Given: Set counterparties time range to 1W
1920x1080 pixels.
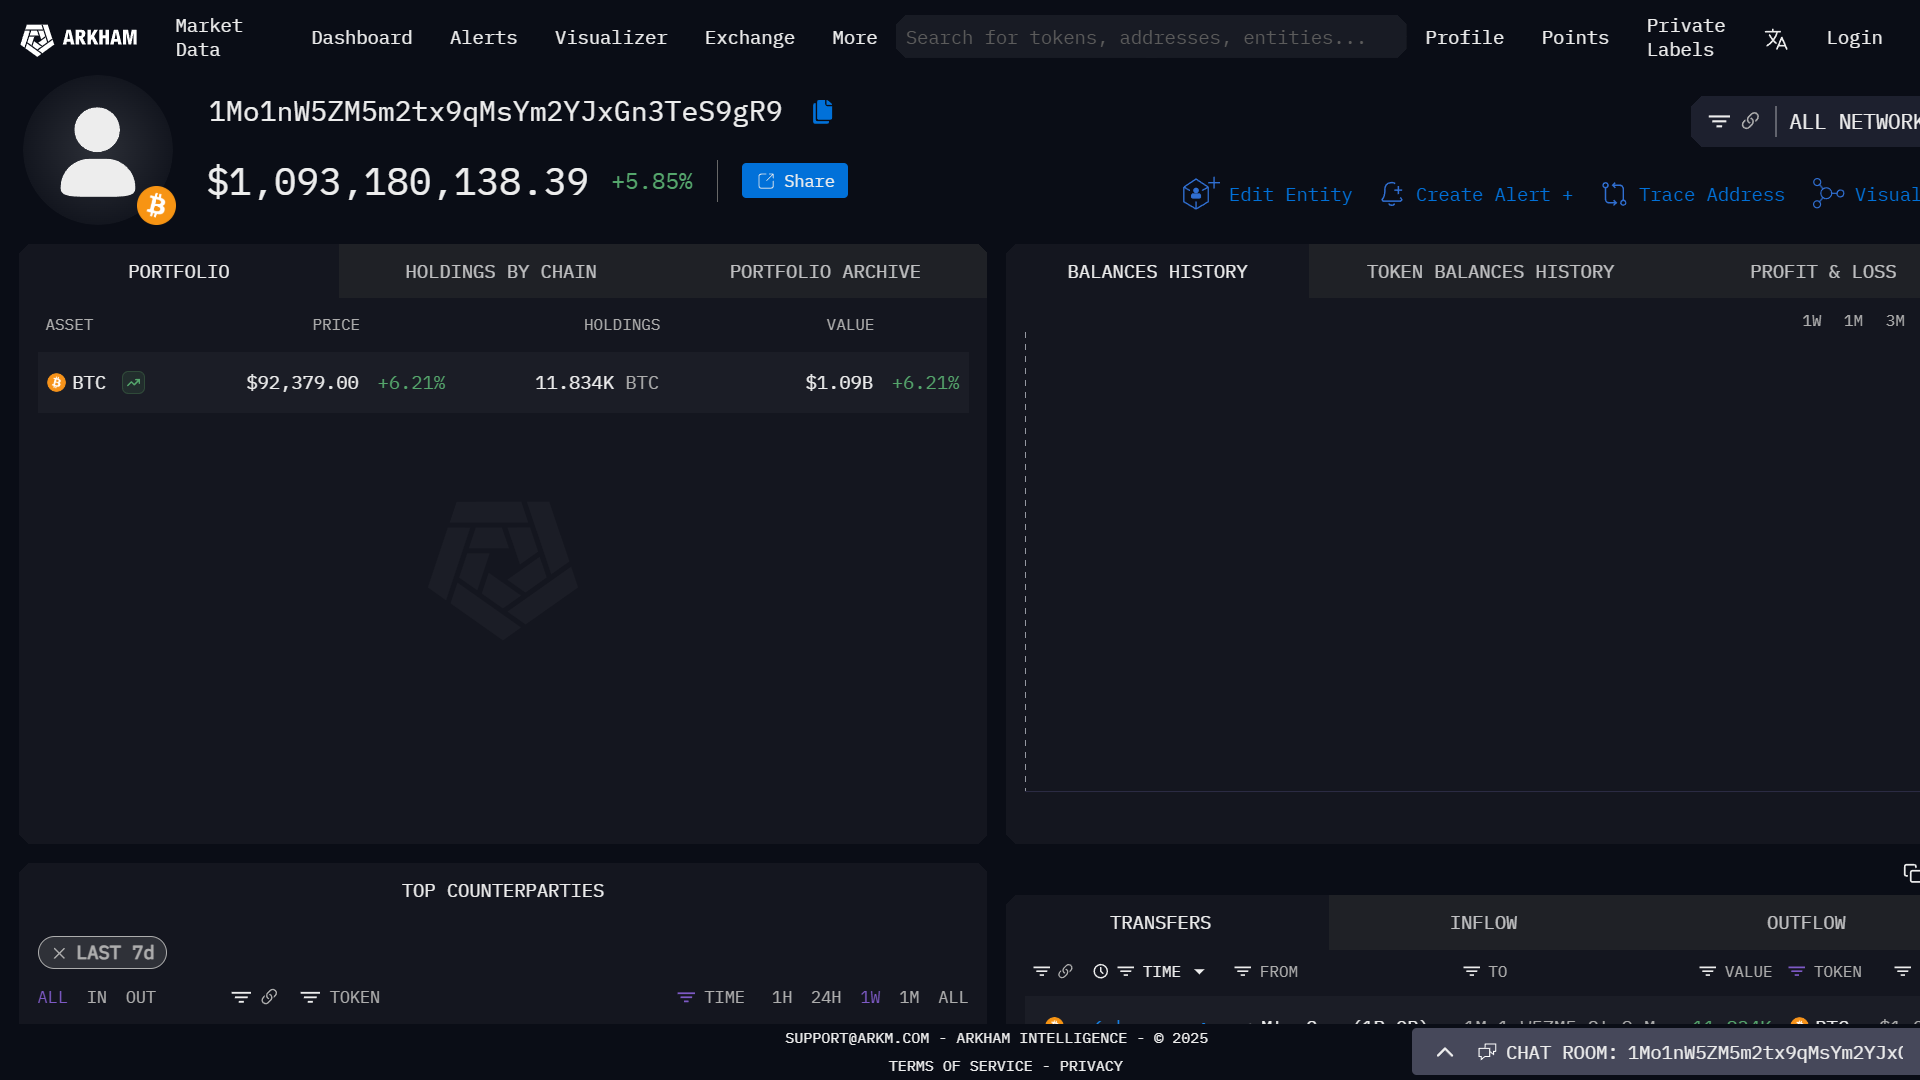Looking at the screenshot, I should pos(870,997).
